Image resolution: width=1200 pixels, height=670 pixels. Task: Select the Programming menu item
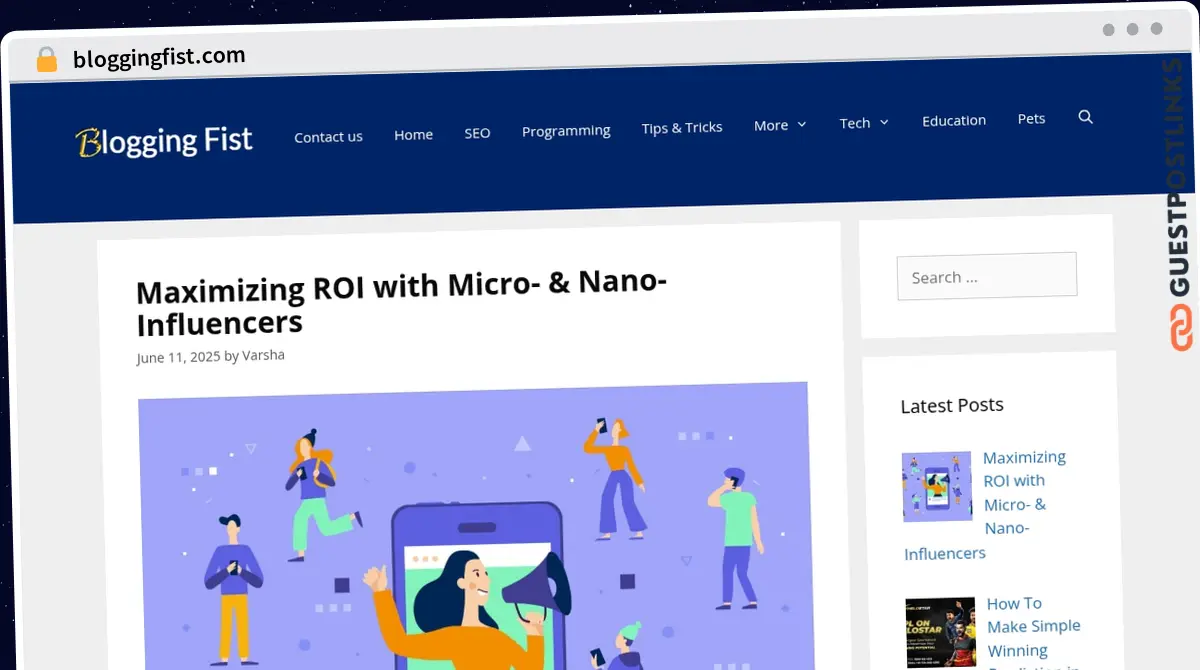tap(566, 131)
